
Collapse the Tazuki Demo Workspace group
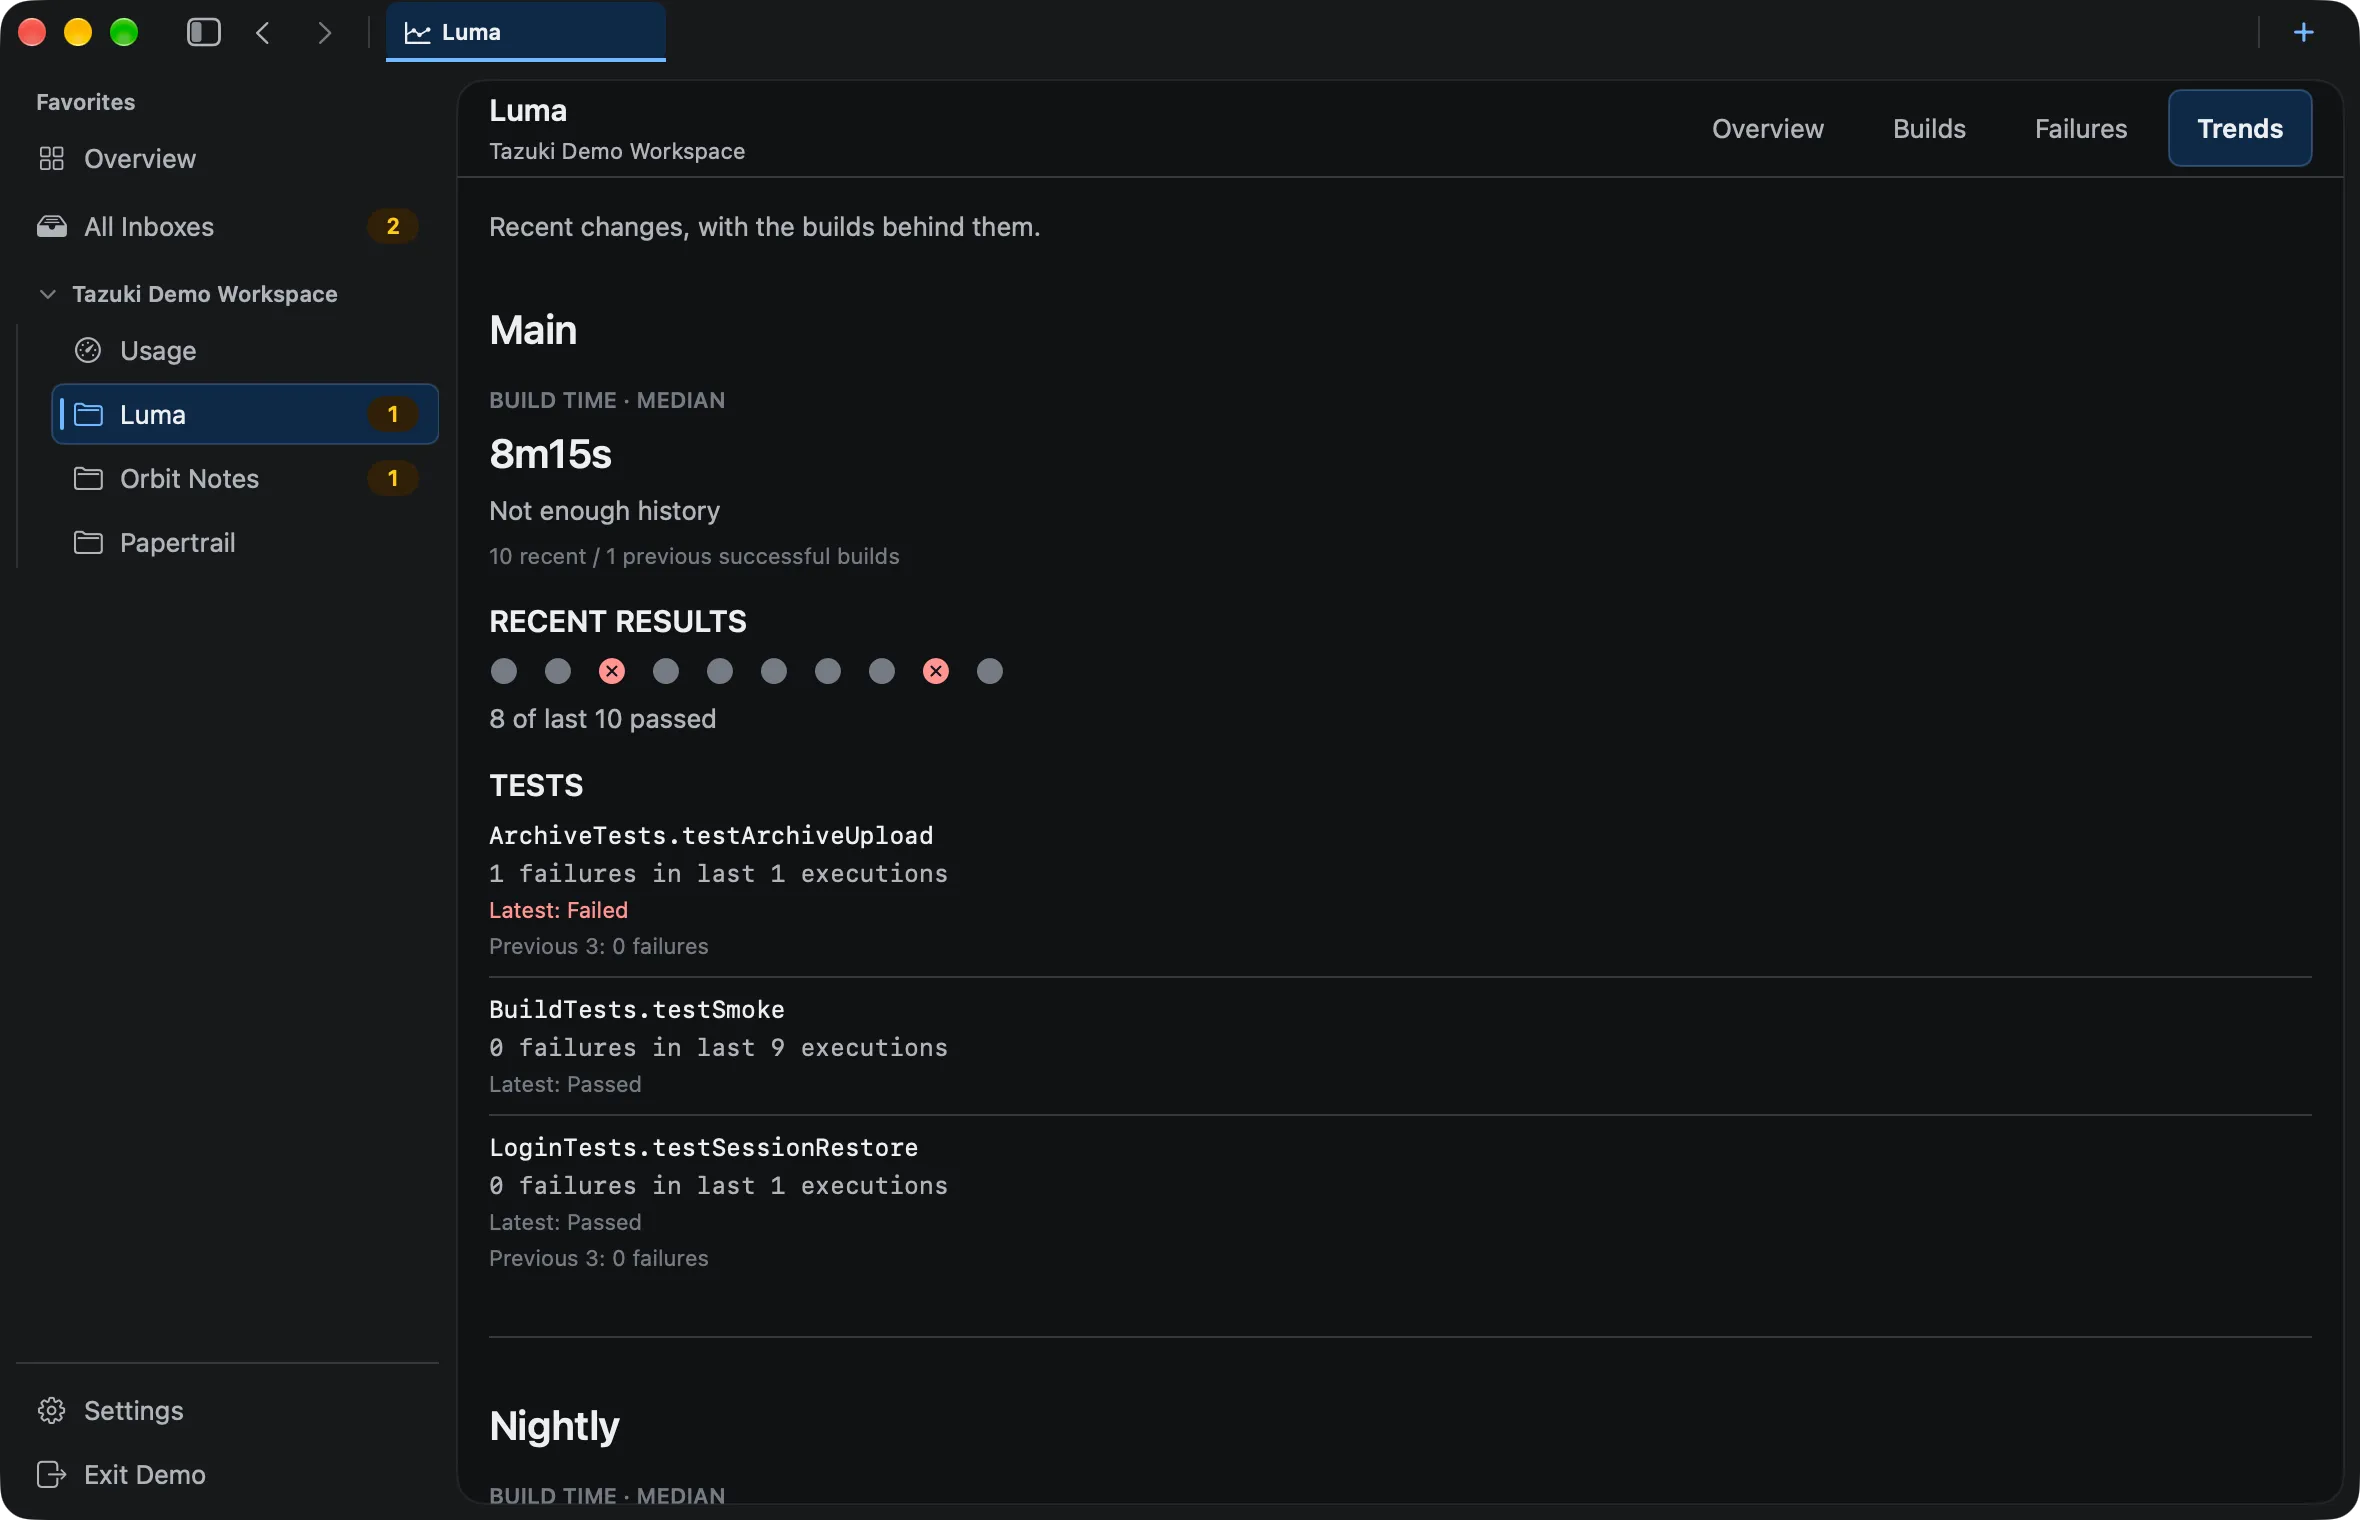pyautogui.click(x=47, y=294)
